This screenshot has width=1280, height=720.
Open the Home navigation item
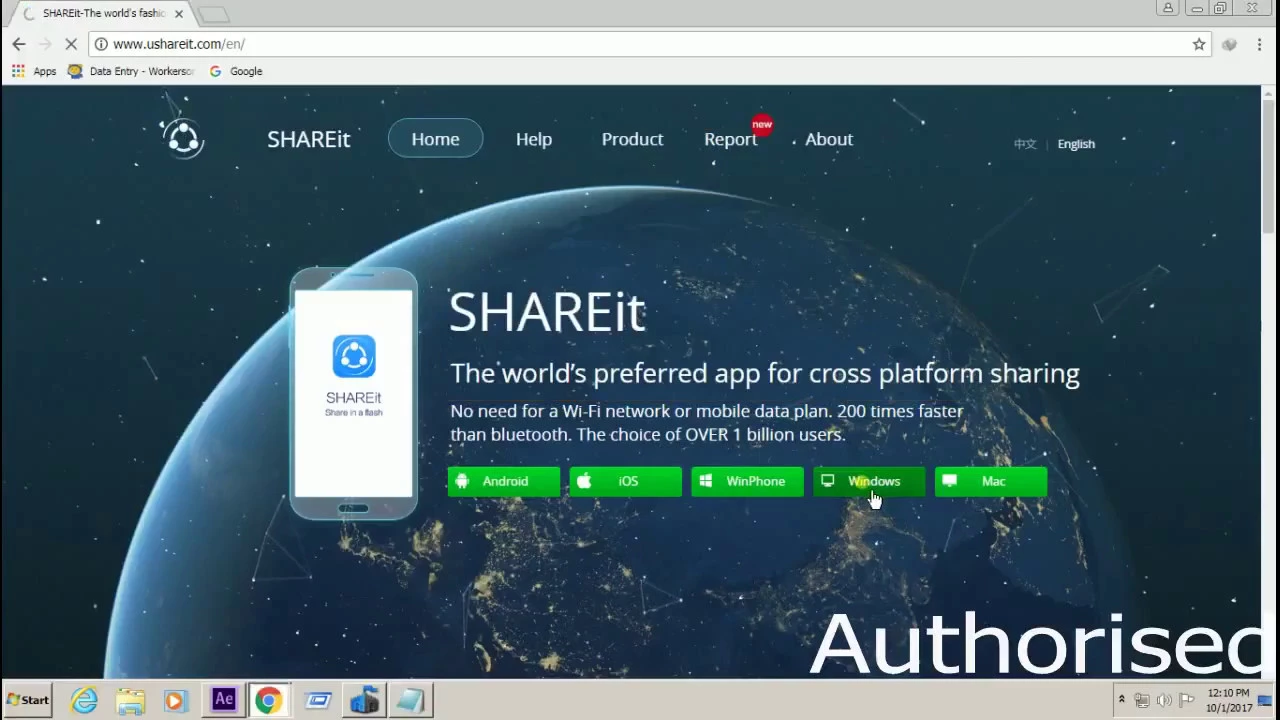click(x=435, y=139)
